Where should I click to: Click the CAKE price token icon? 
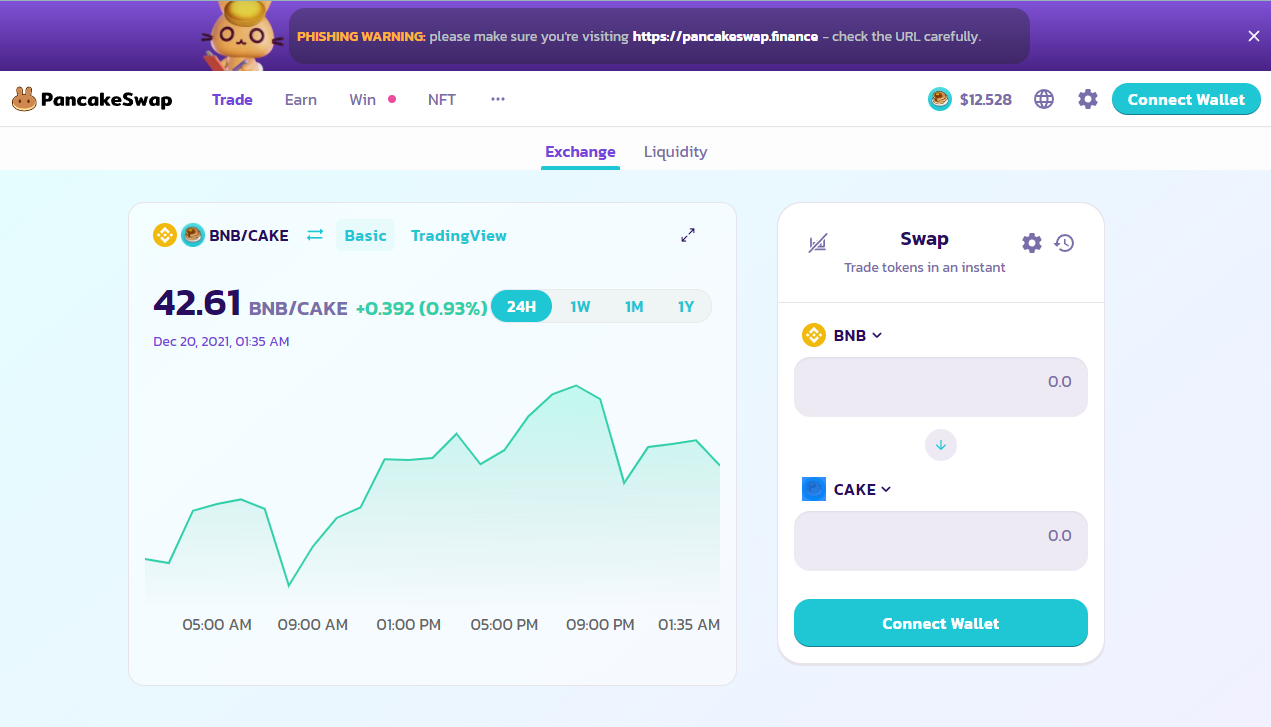pos(940,99)
